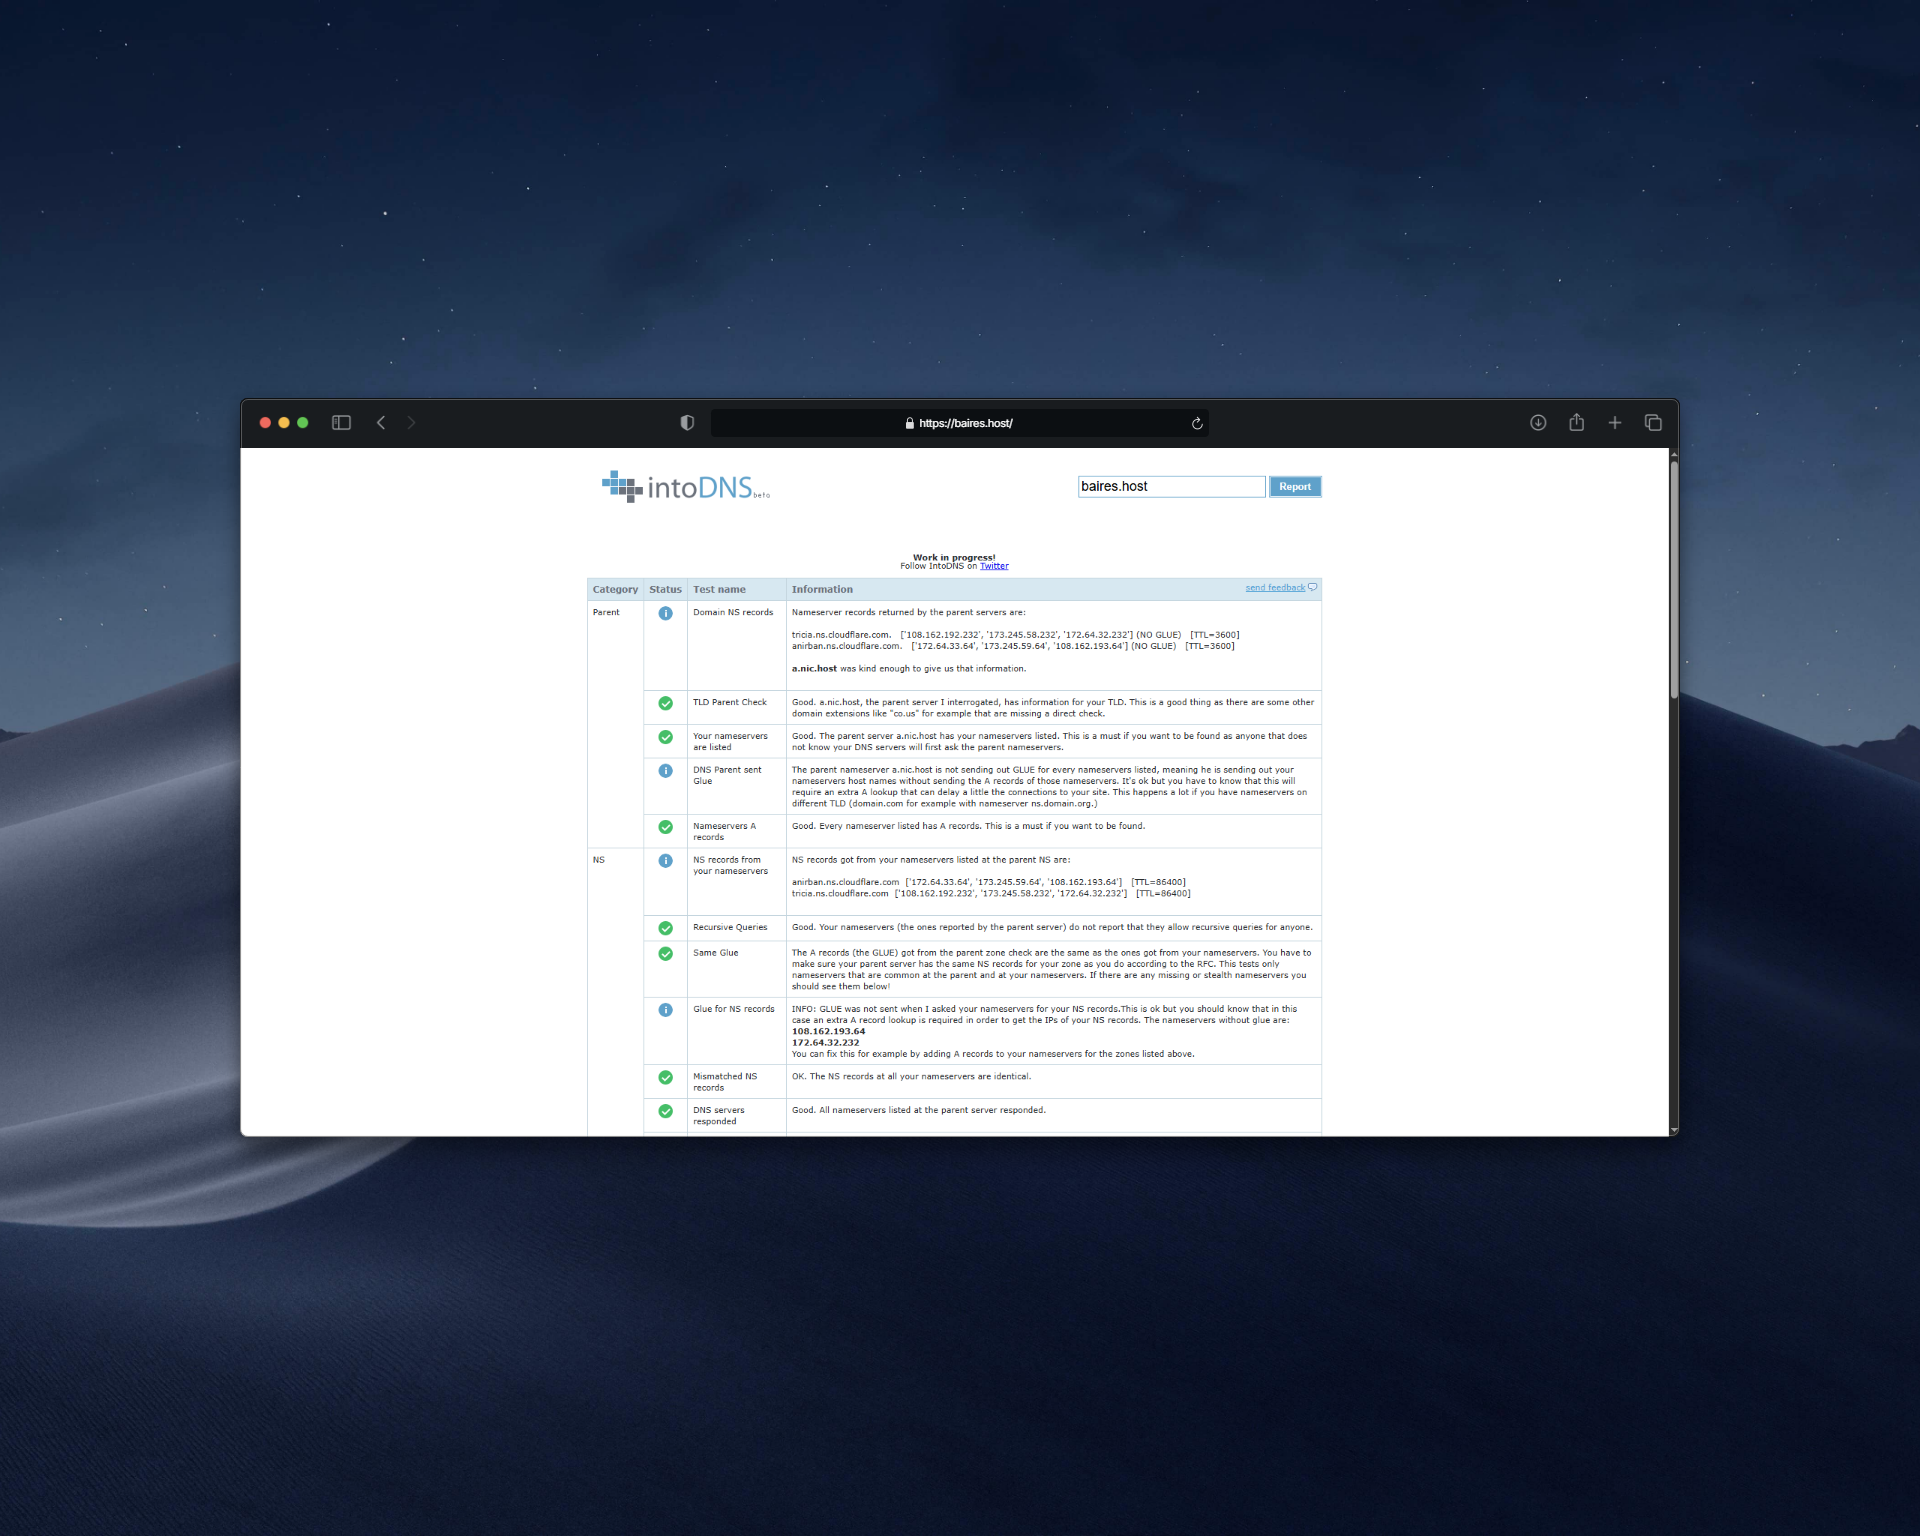Image resolution: width=1920 pixels, height=1536 pixels.
Task: Click the info icon for Domain NS records
Action: [665, 613]
